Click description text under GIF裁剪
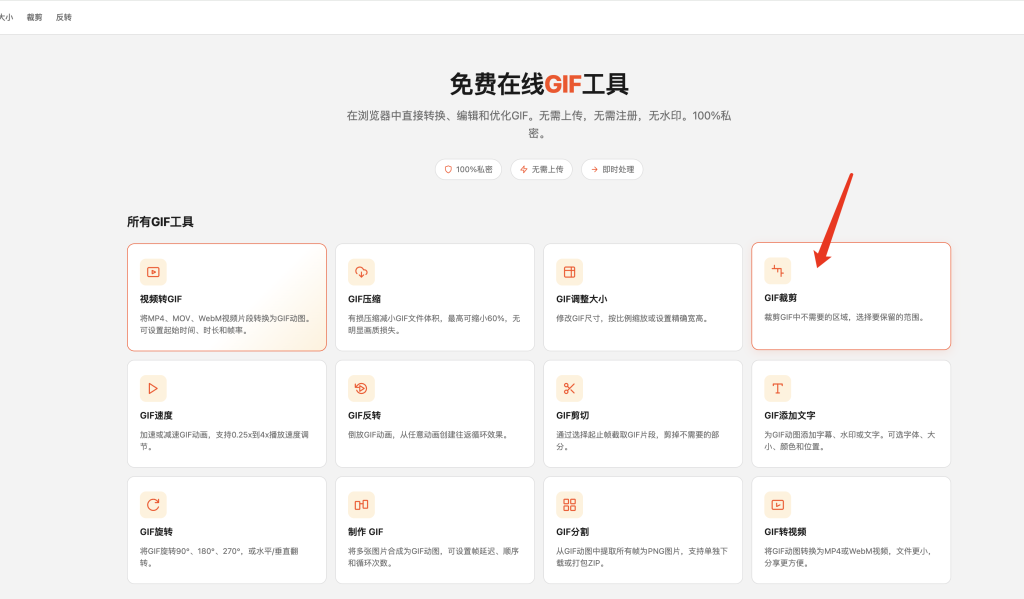The width and height of the screenshot is (1024, 599). coord(845,317)
